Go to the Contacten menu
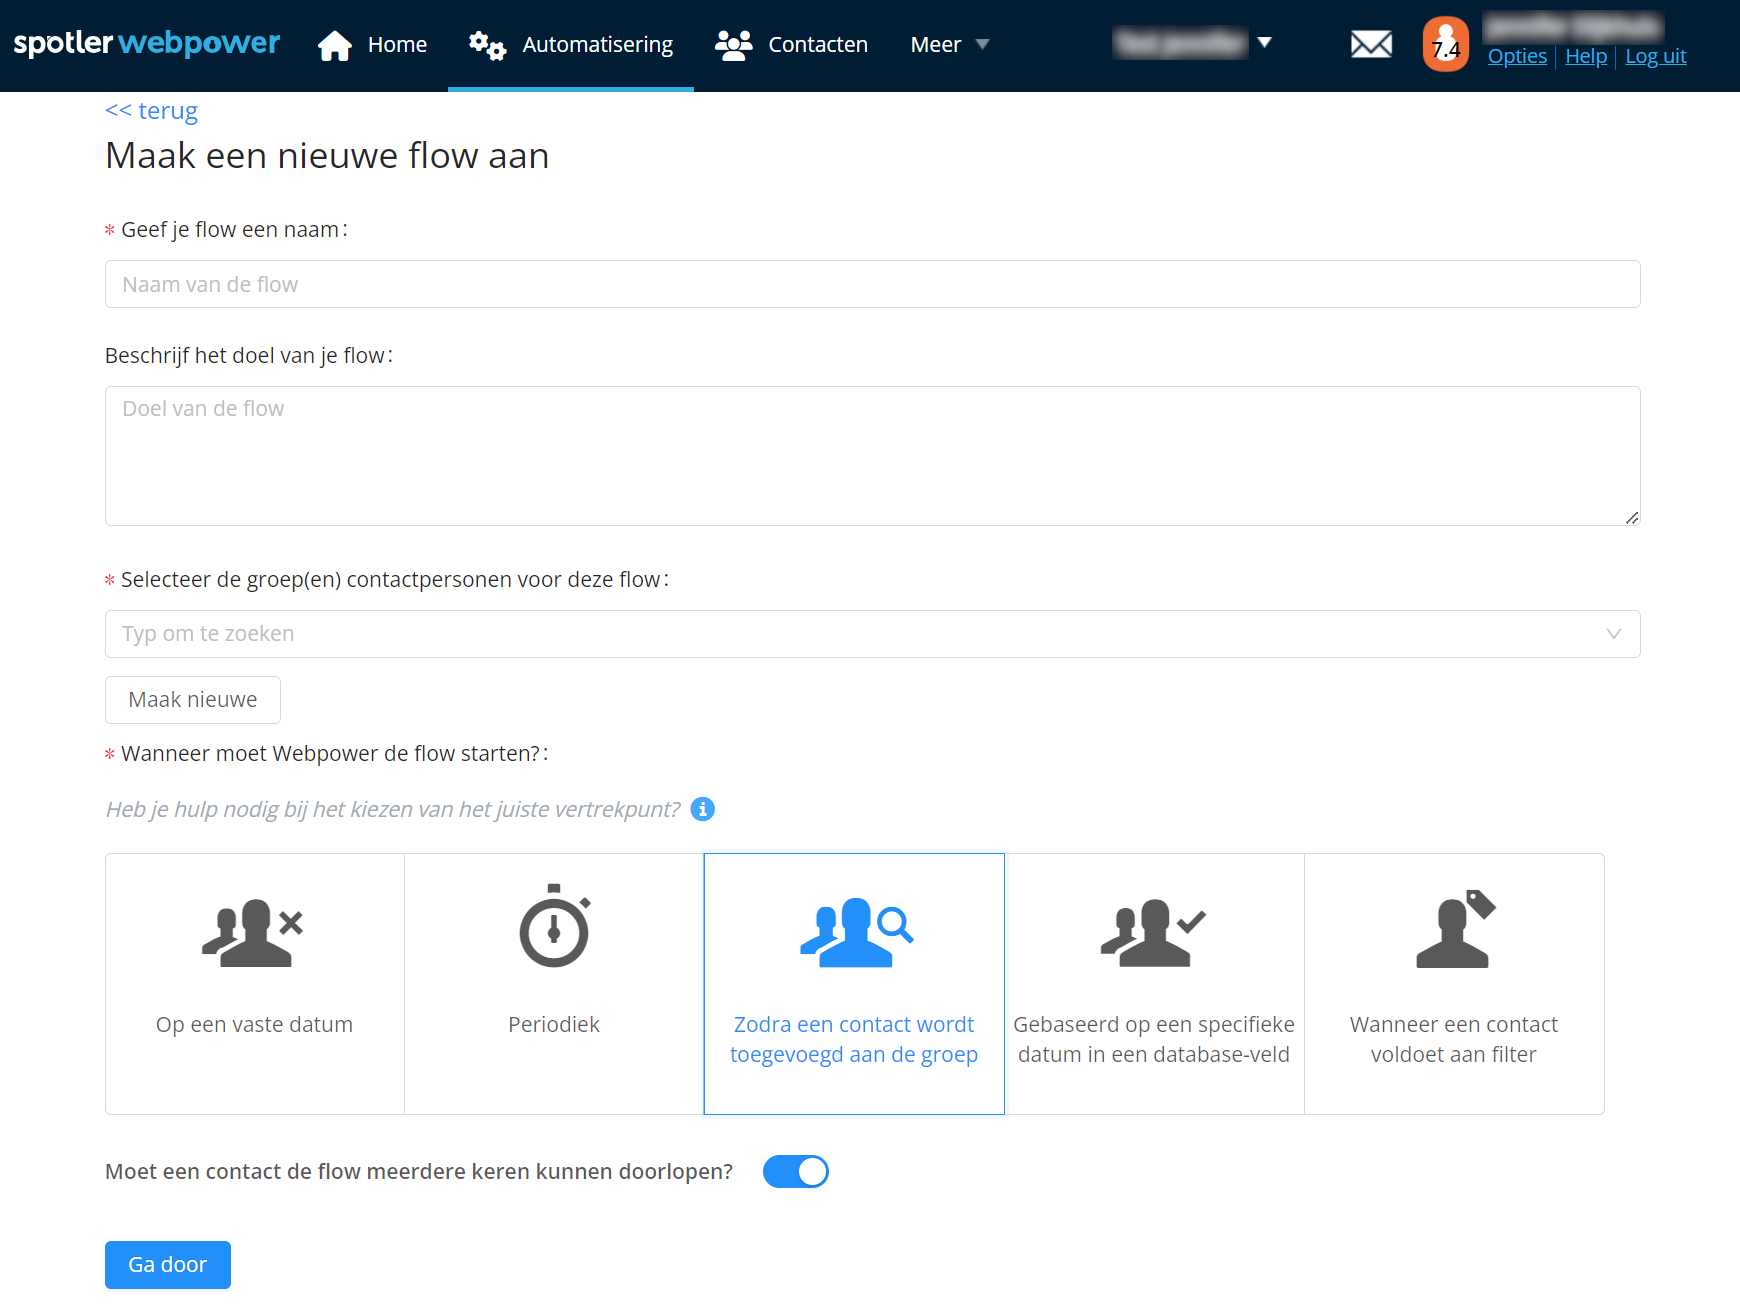1740x1308 pixels. (x=791, y=44)
